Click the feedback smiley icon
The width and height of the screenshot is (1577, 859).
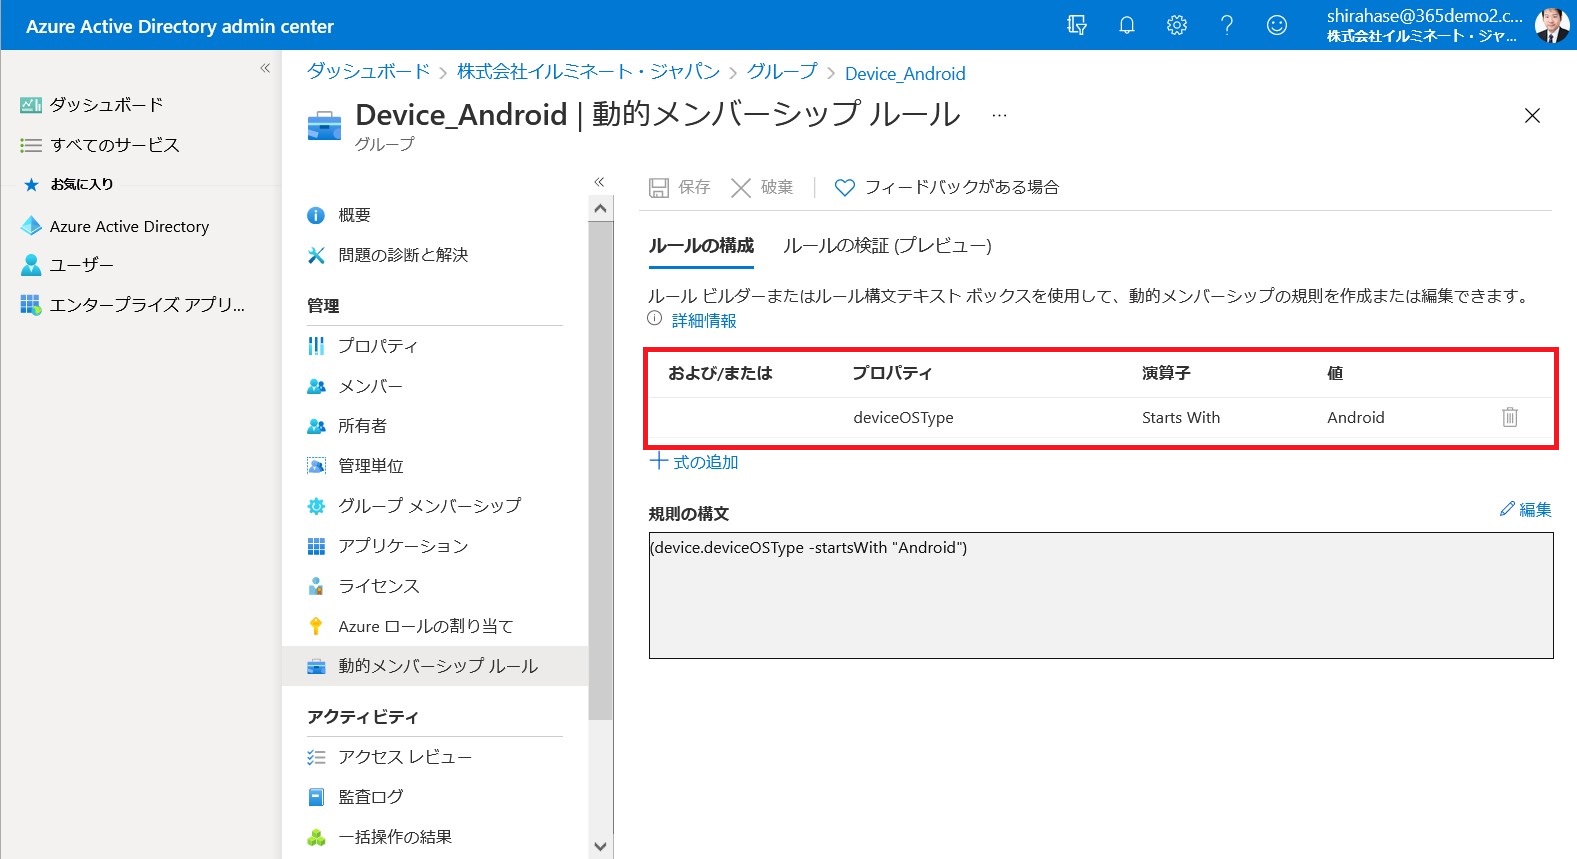click(1277, 25)
